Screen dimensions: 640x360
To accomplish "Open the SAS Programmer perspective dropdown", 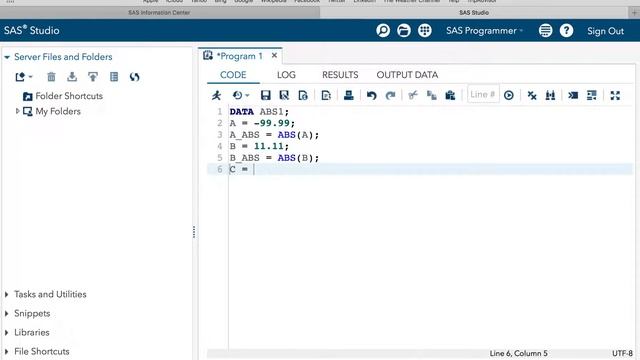I will click(484, 31).
